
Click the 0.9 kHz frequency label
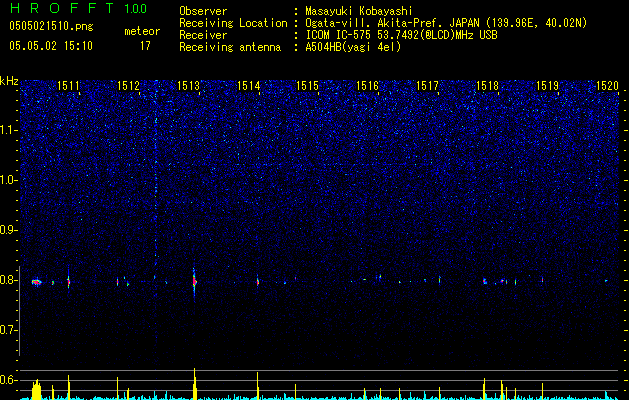pos(8,230)
